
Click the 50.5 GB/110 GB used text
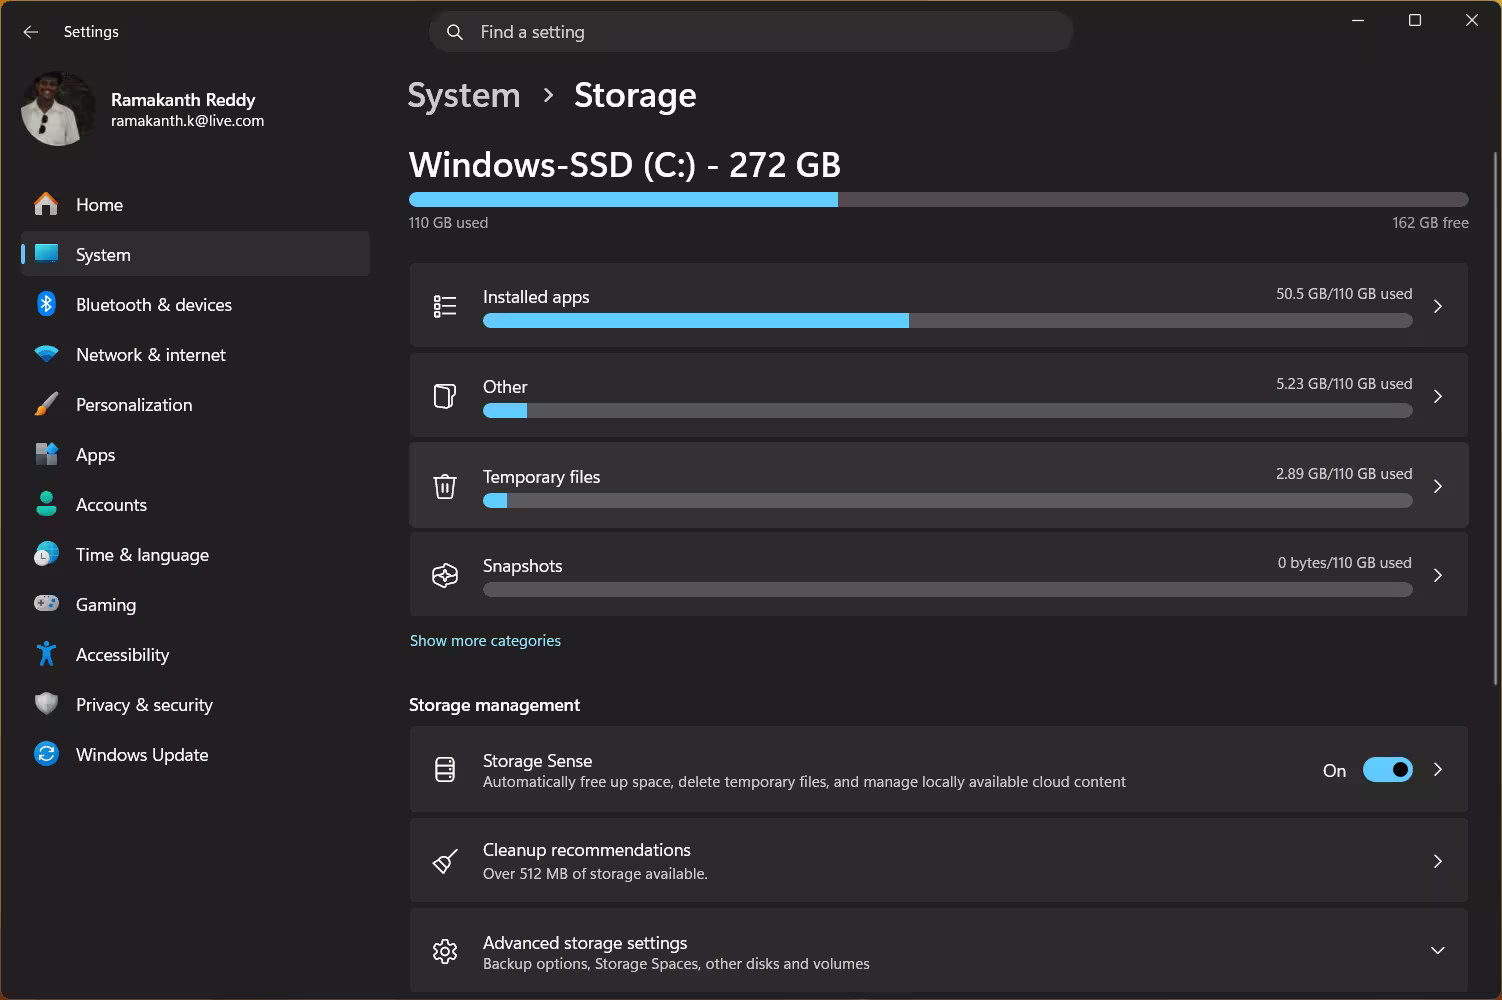click(1344, 294)
